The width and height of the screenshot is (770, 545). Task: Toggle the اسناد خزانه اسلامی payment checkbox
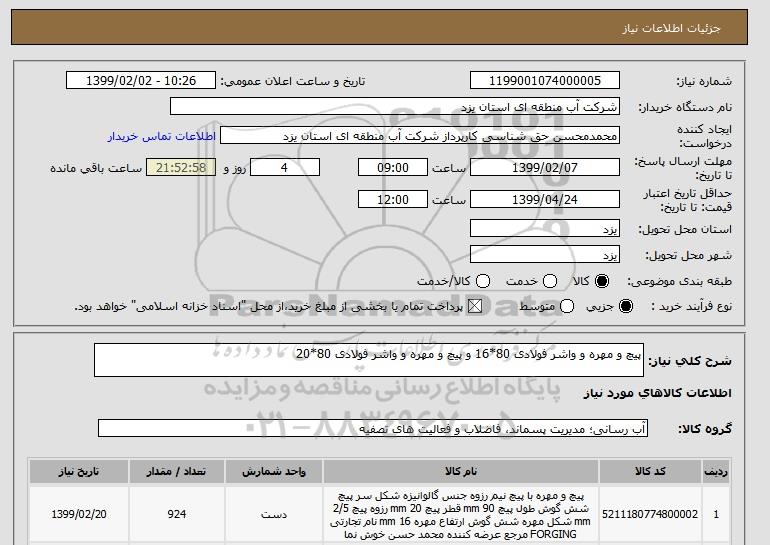474,306
